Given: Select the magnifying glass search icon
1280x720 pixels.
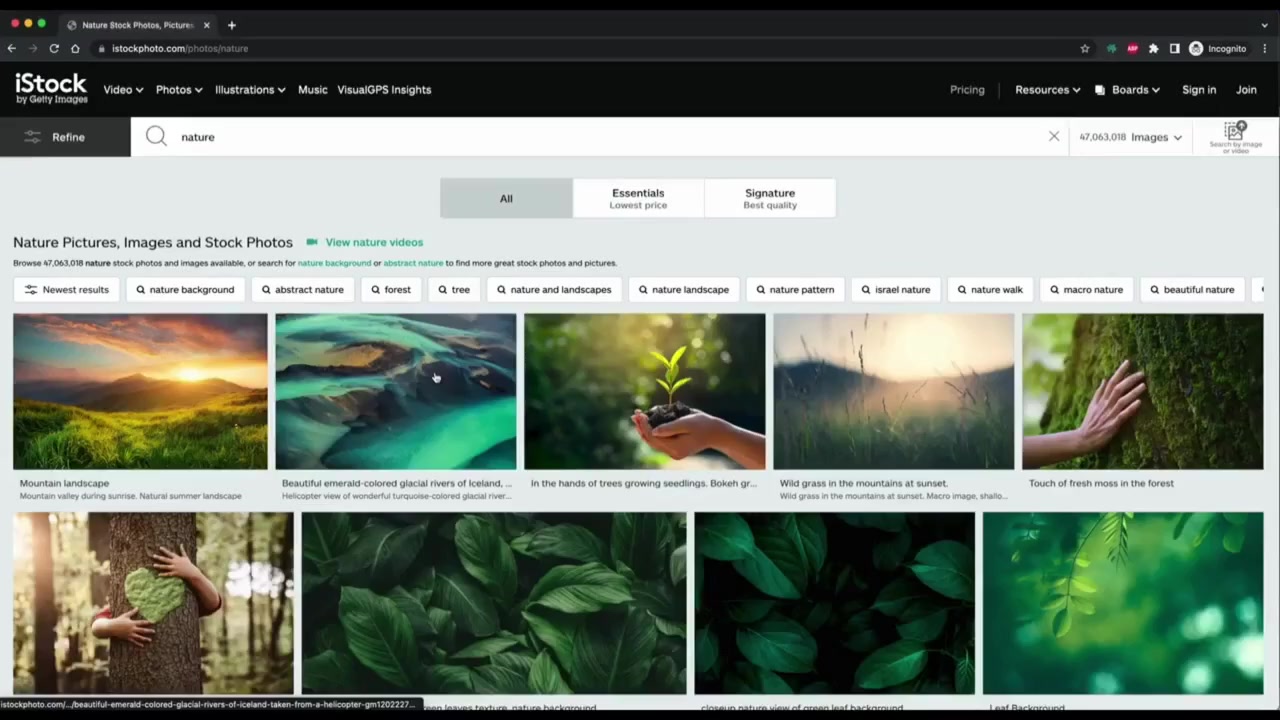Looking at the screenshot, I should 156,136.
